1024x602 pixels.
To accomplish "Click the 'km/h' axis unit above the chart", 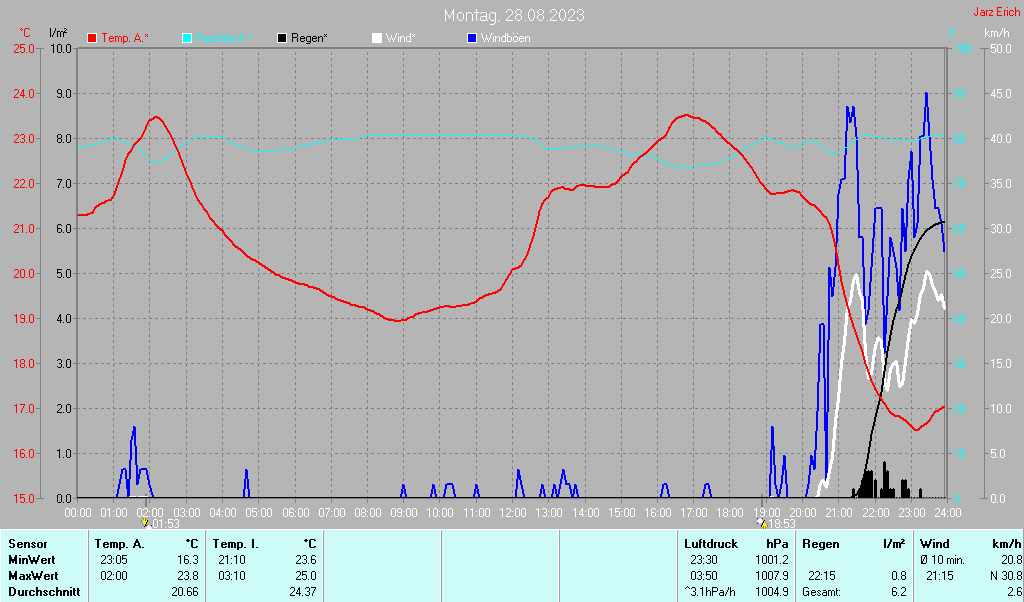I will (997, 33).
